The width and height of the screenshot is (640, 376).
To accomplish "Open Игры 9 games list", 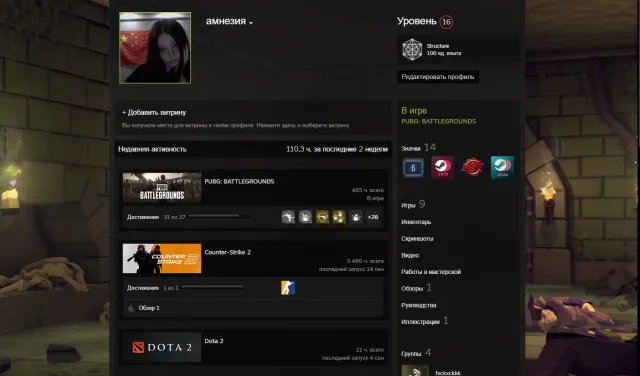I will click(413, 205).
